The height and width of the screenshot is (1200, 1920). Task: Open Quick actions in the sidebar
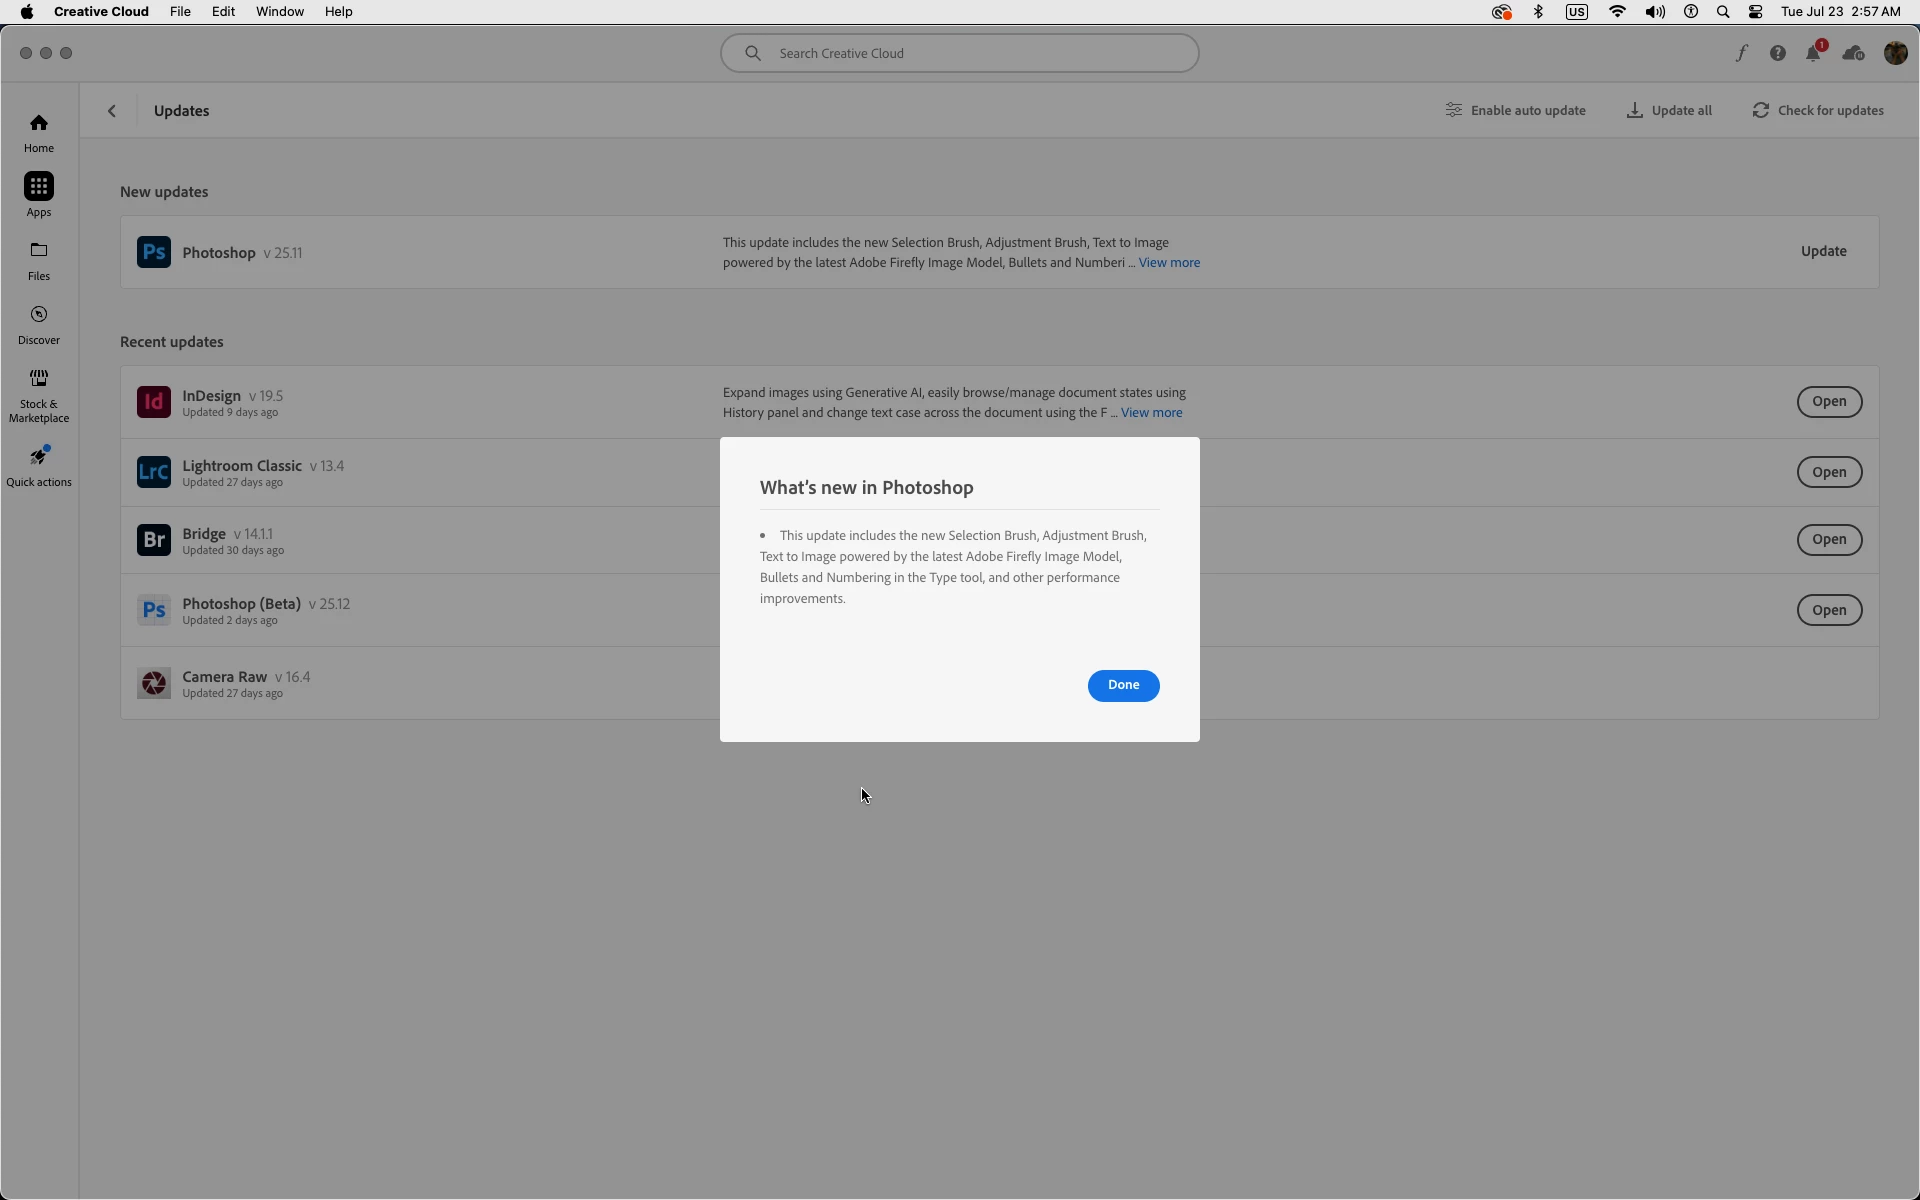[x=39, y=466]
